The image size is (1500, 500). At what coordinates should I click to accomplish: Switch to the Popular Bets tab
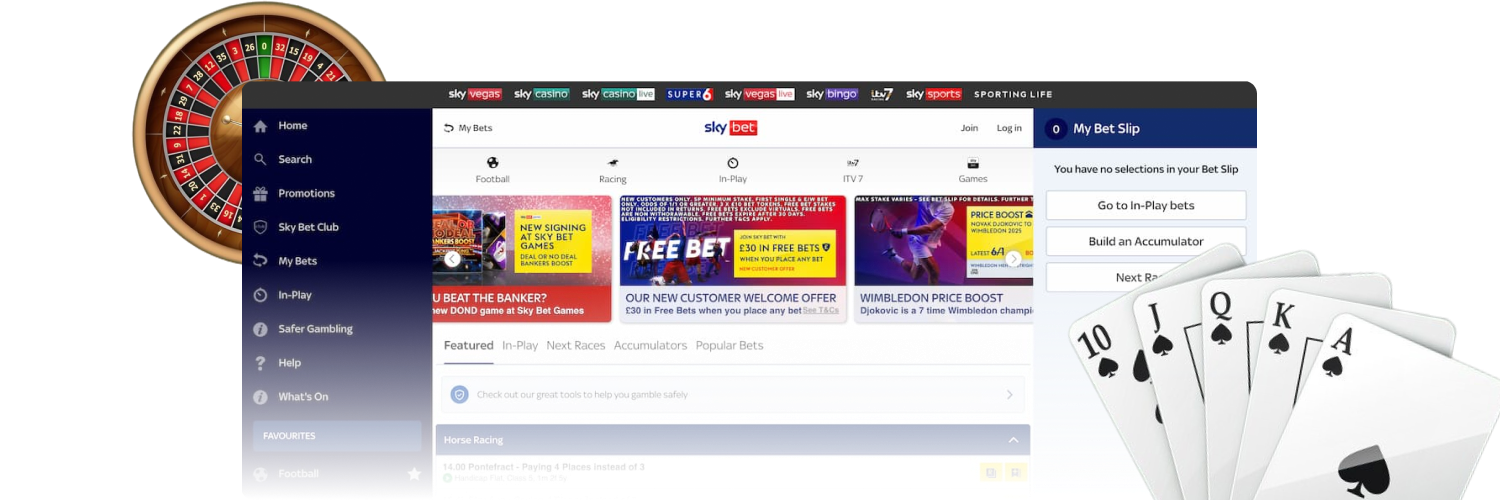730,346
